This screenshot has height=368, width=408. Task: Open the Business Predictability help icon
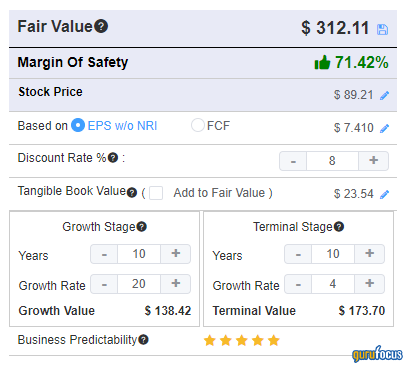pos(143,340)
